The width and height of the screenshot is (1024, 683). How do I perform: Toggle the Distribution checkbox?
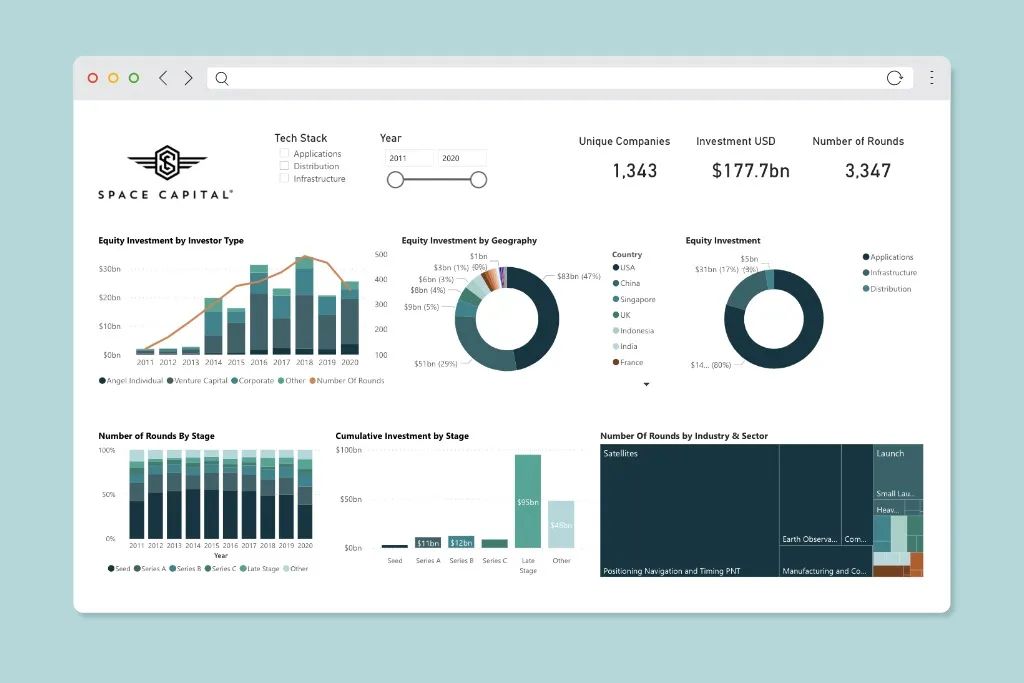pos(284,166)
